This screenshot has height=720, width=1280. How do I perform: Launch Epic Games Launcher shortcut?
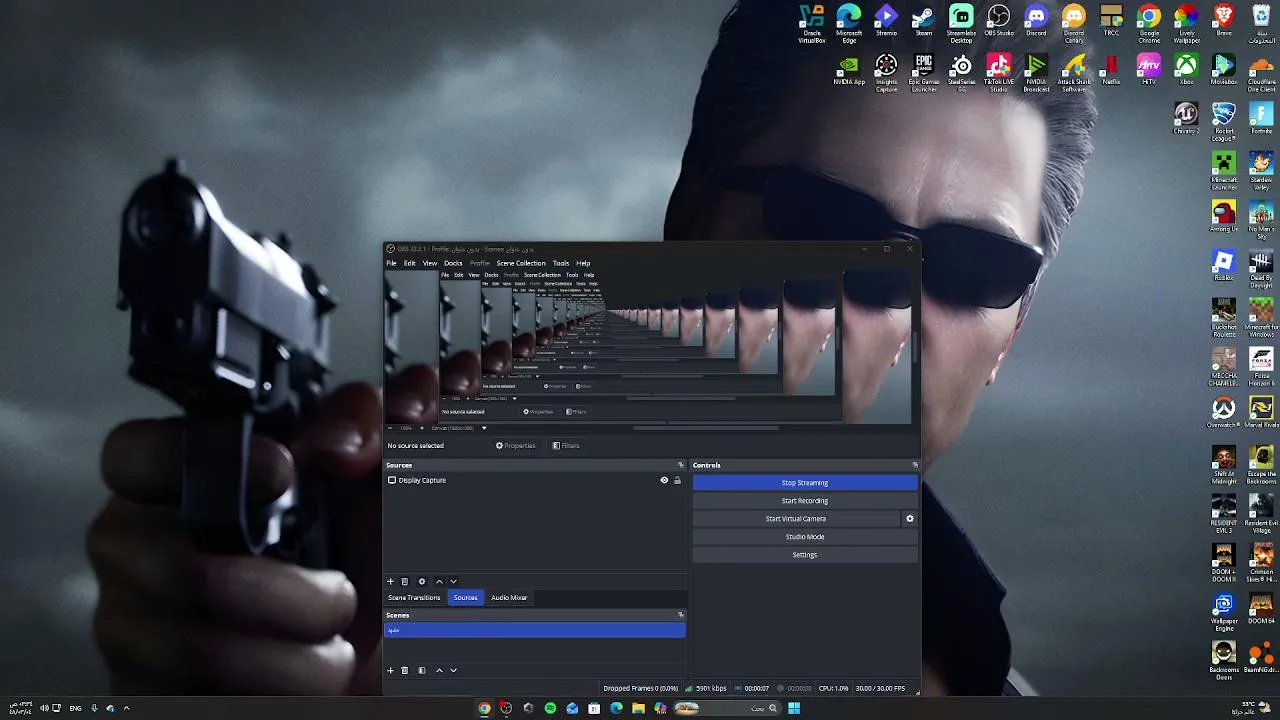tap(924, 73)
